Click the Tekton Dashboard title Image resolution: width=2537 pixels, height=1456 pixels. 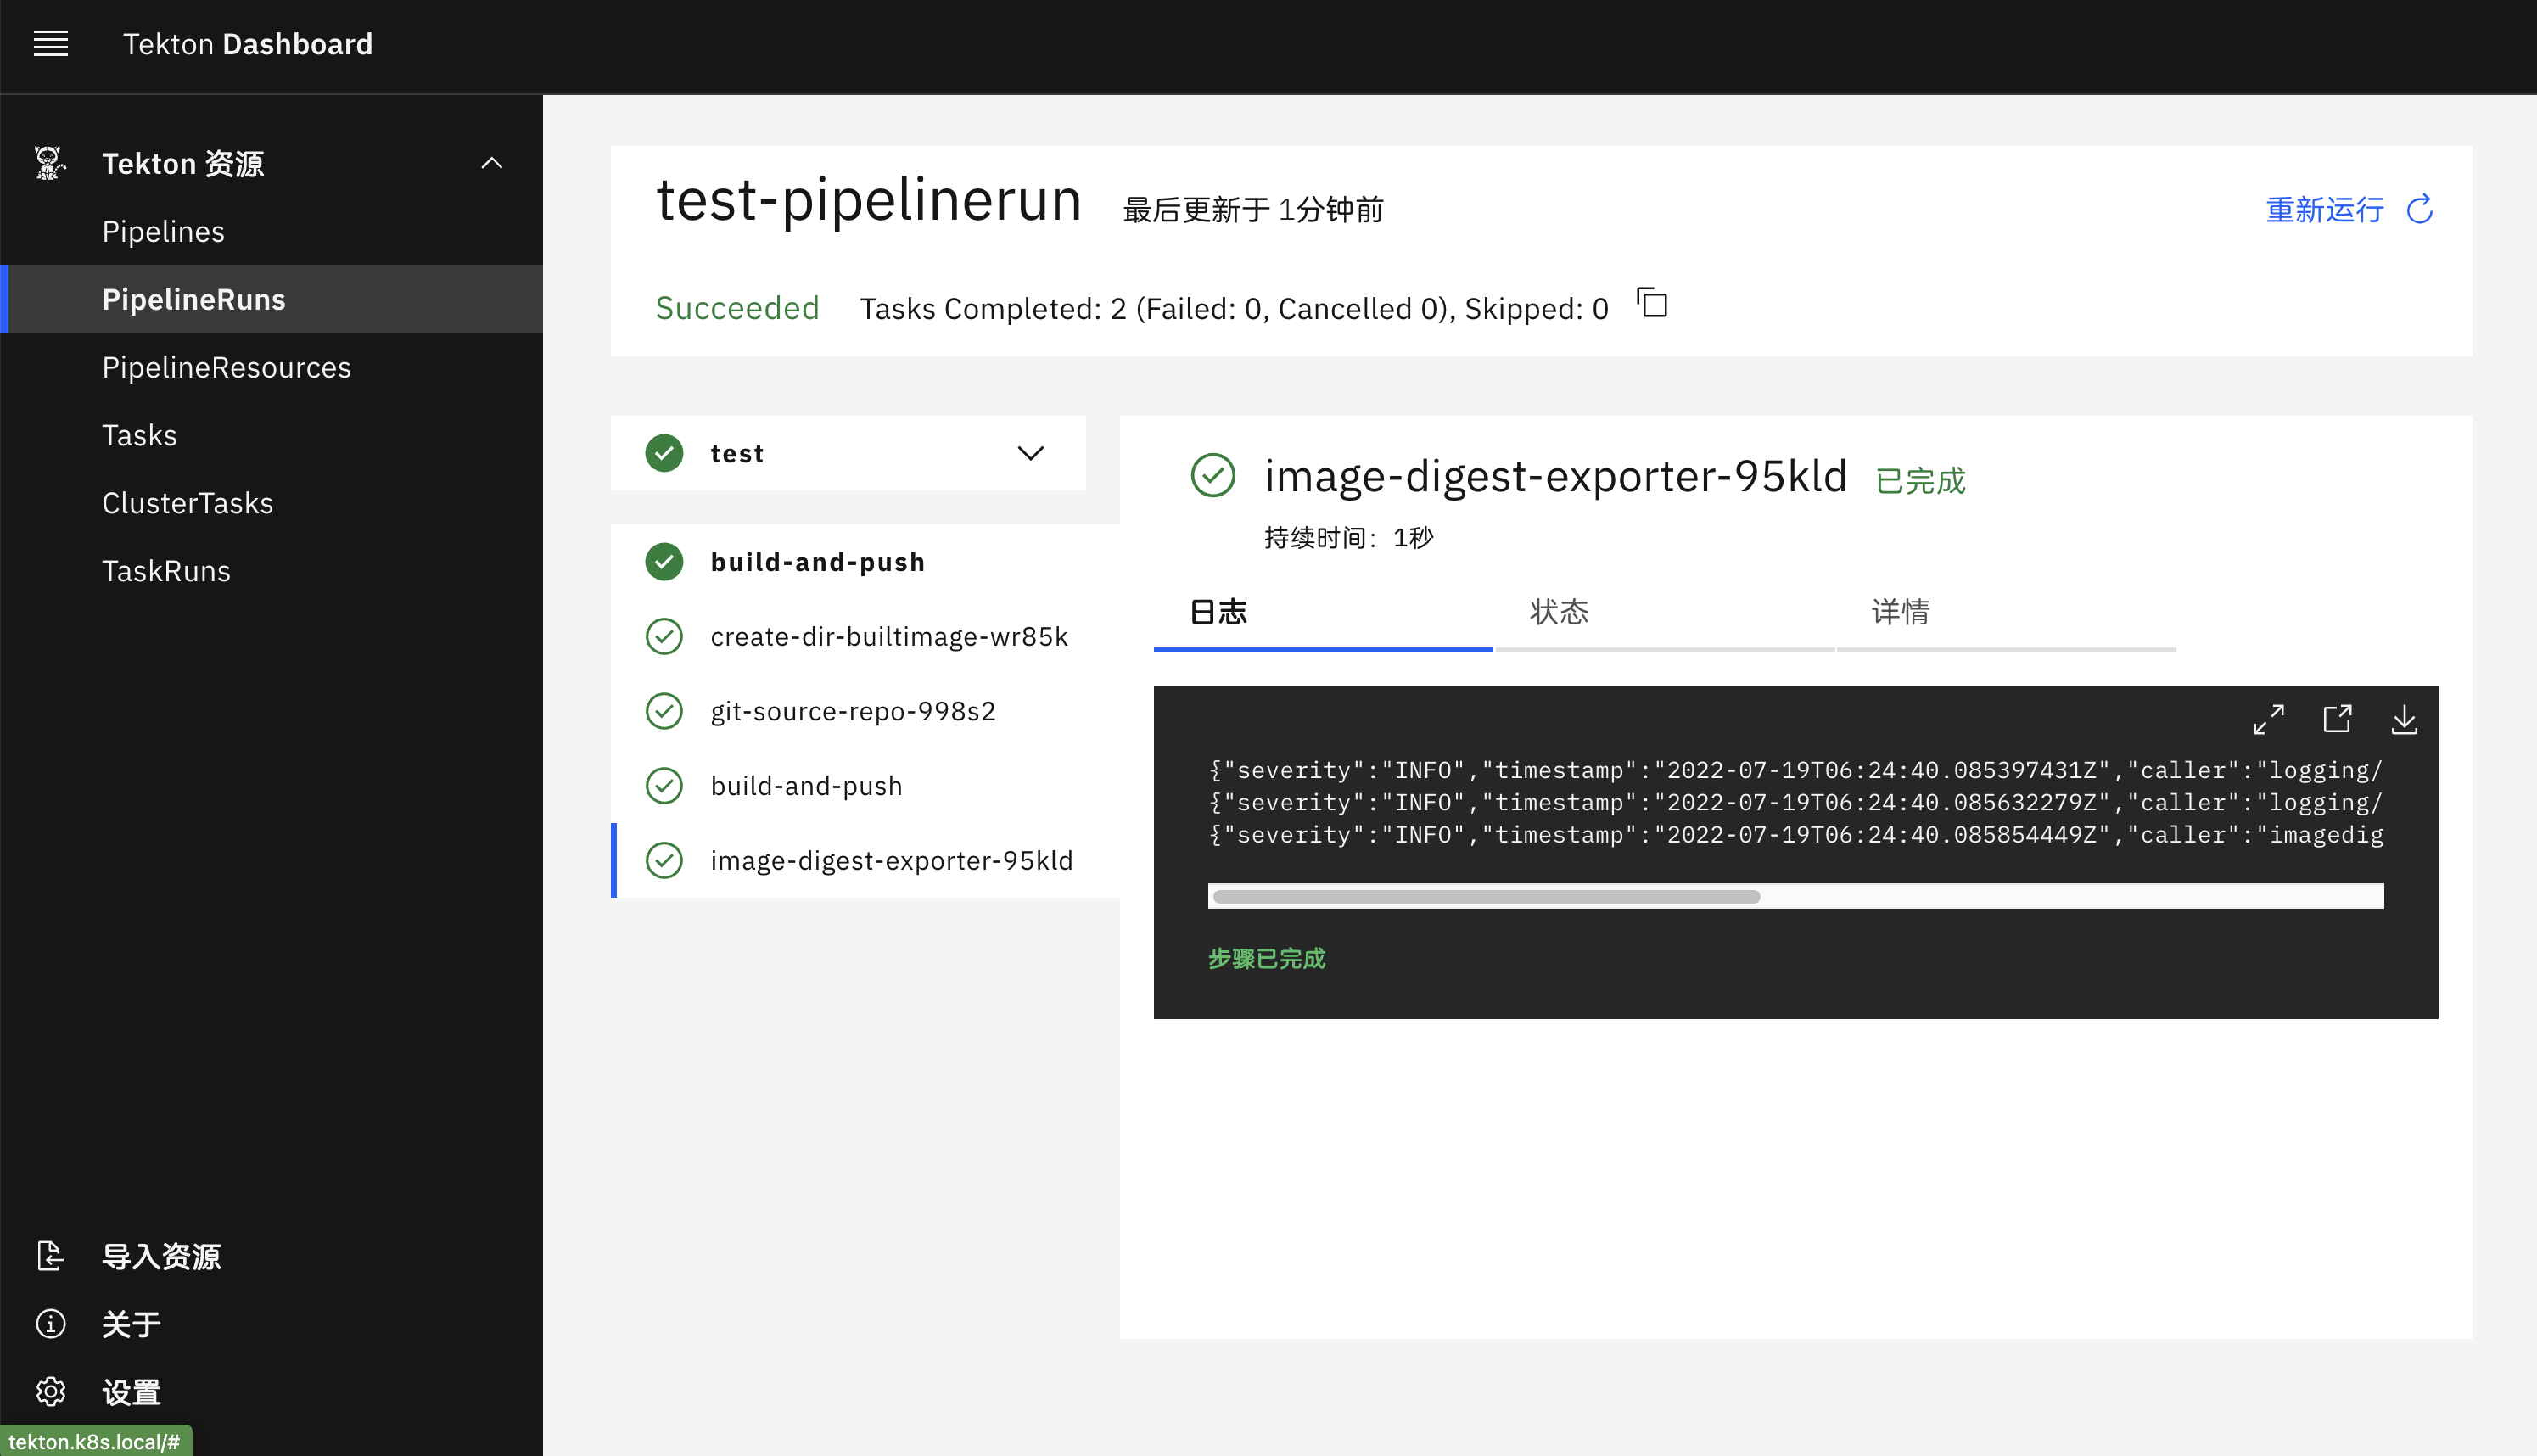tap(247, 44)
